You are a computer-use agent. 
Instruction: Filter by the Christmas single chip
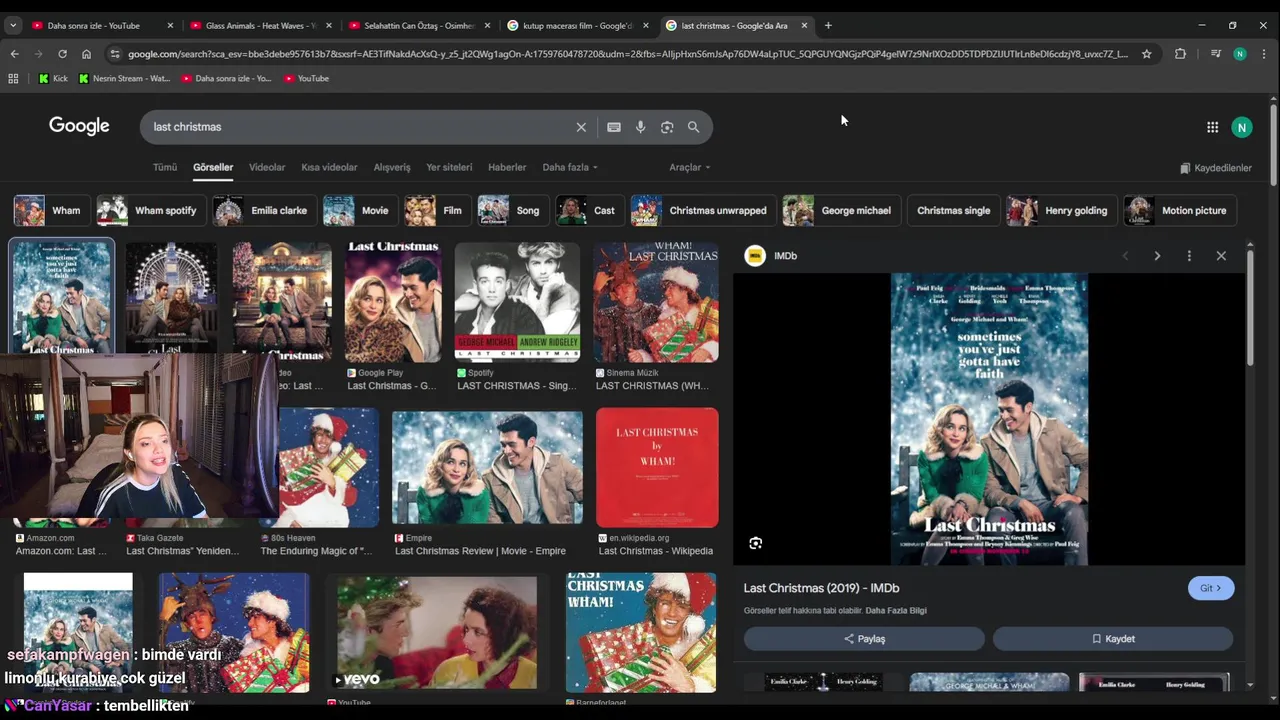click(x=953, y=211)
